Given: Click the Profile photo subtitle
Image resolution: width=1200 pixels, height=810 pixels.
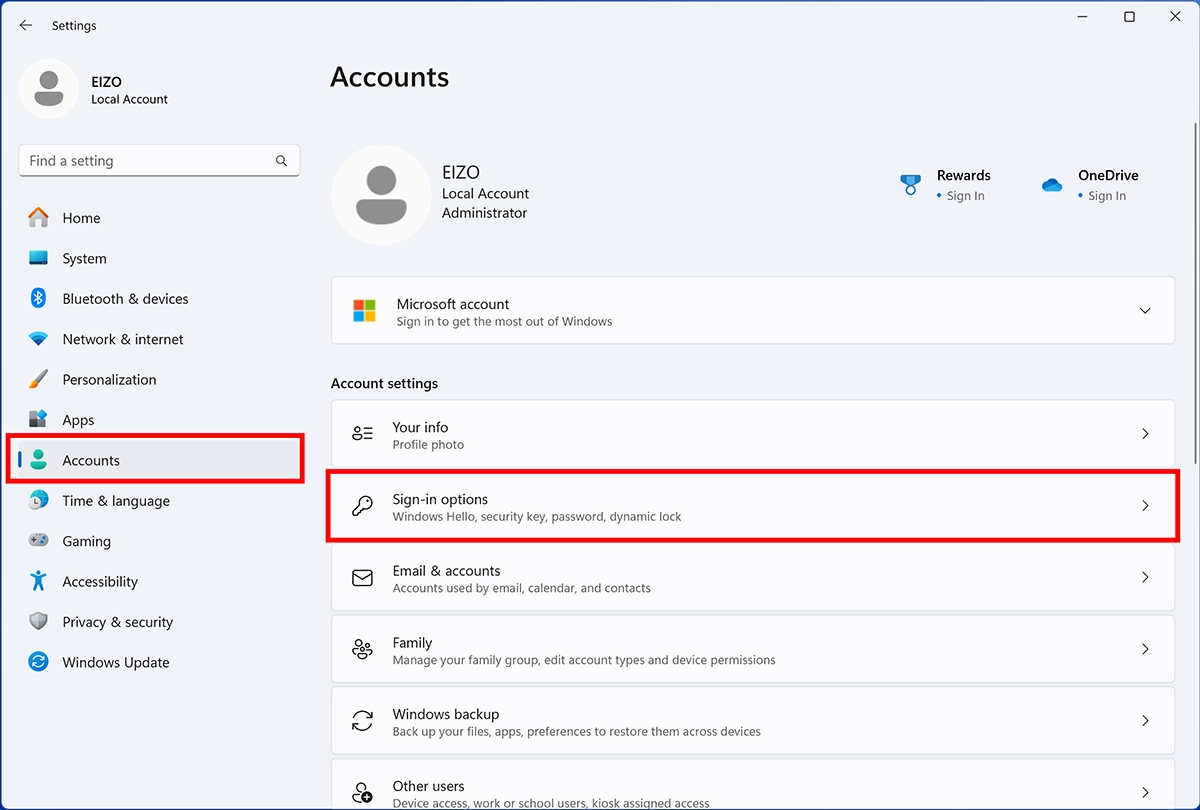Looking at the screenshot, I should coord(428,445).
